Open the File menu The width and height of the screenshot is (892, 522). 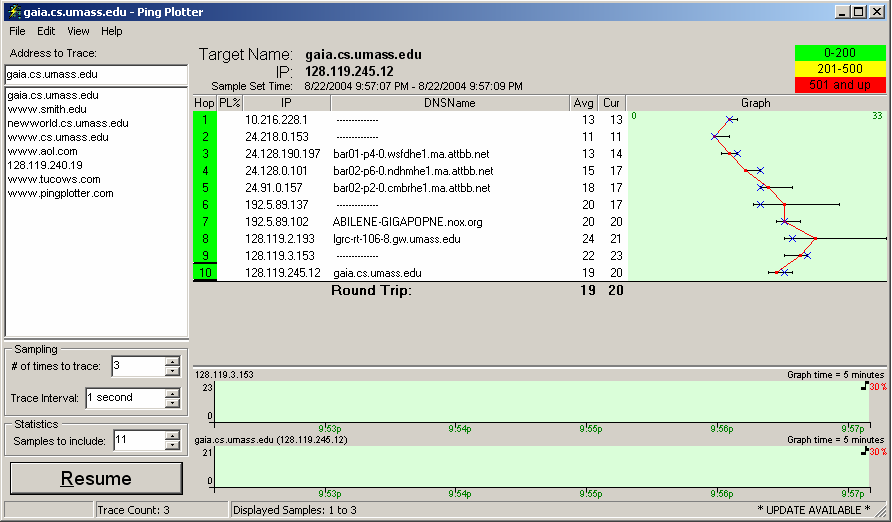18,31
